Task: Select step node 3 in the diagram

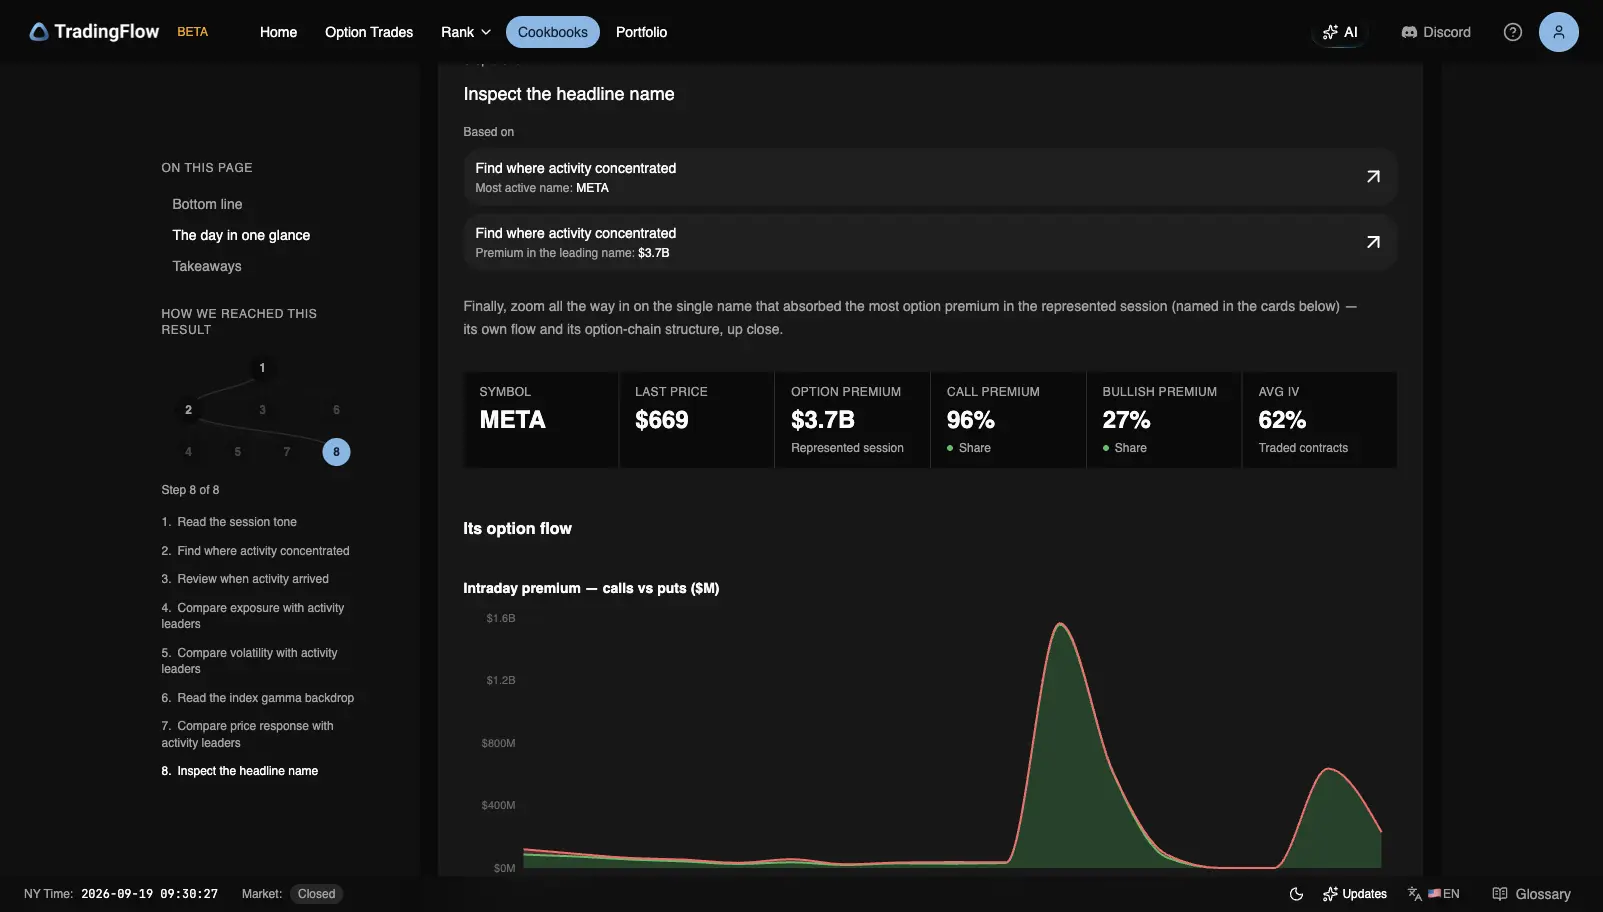Action: click(262, 410)
